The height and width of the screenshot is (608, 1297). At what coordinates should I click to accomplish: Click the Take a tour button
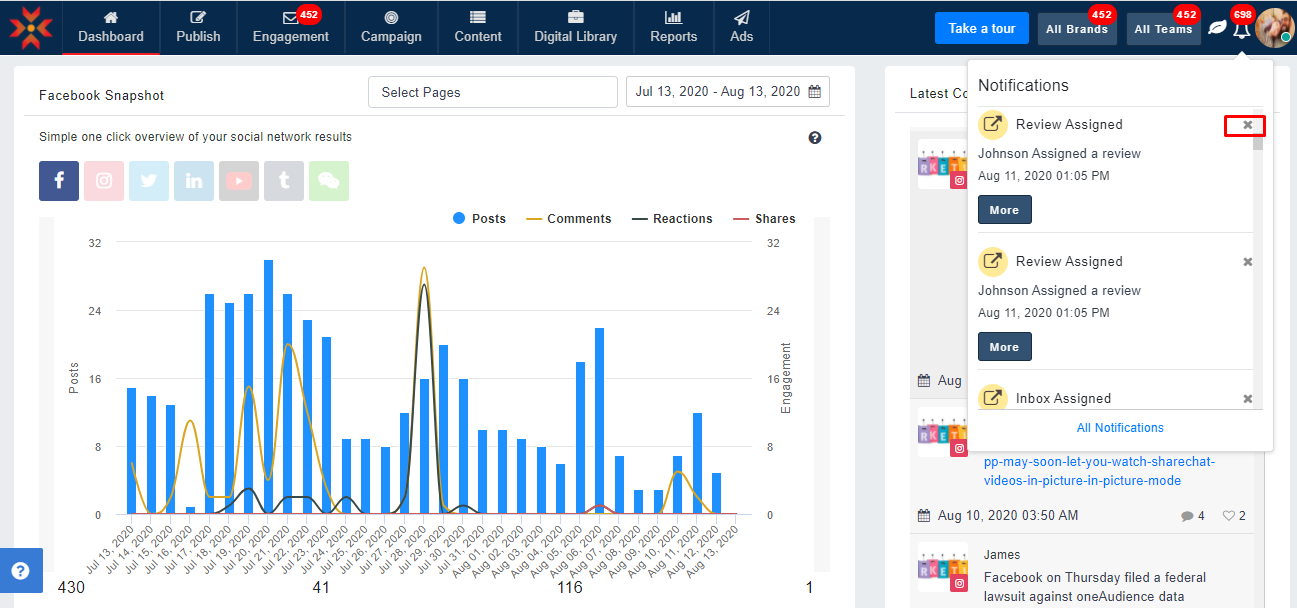point(981,28)
